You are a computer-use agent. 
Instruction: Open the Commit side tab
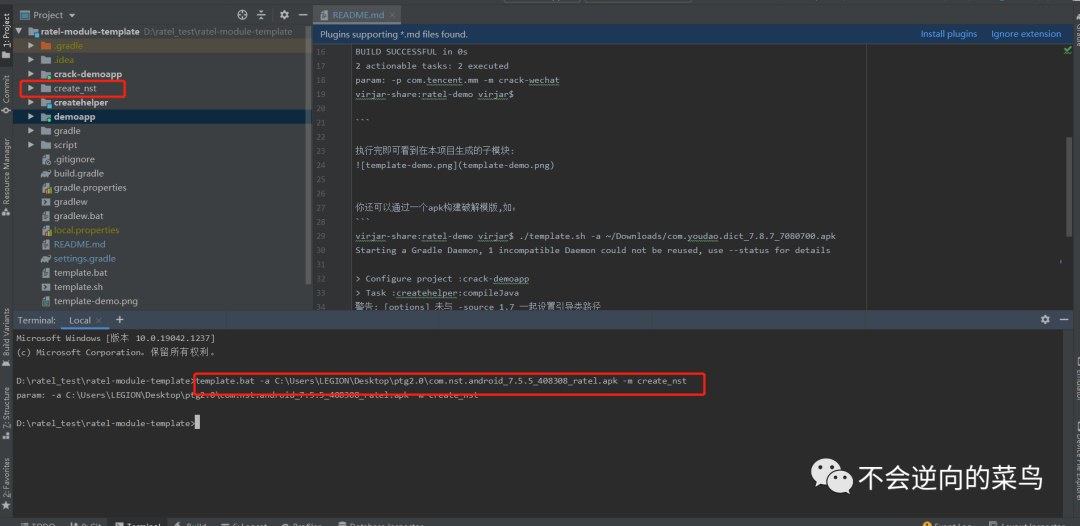tap(6, 95)
